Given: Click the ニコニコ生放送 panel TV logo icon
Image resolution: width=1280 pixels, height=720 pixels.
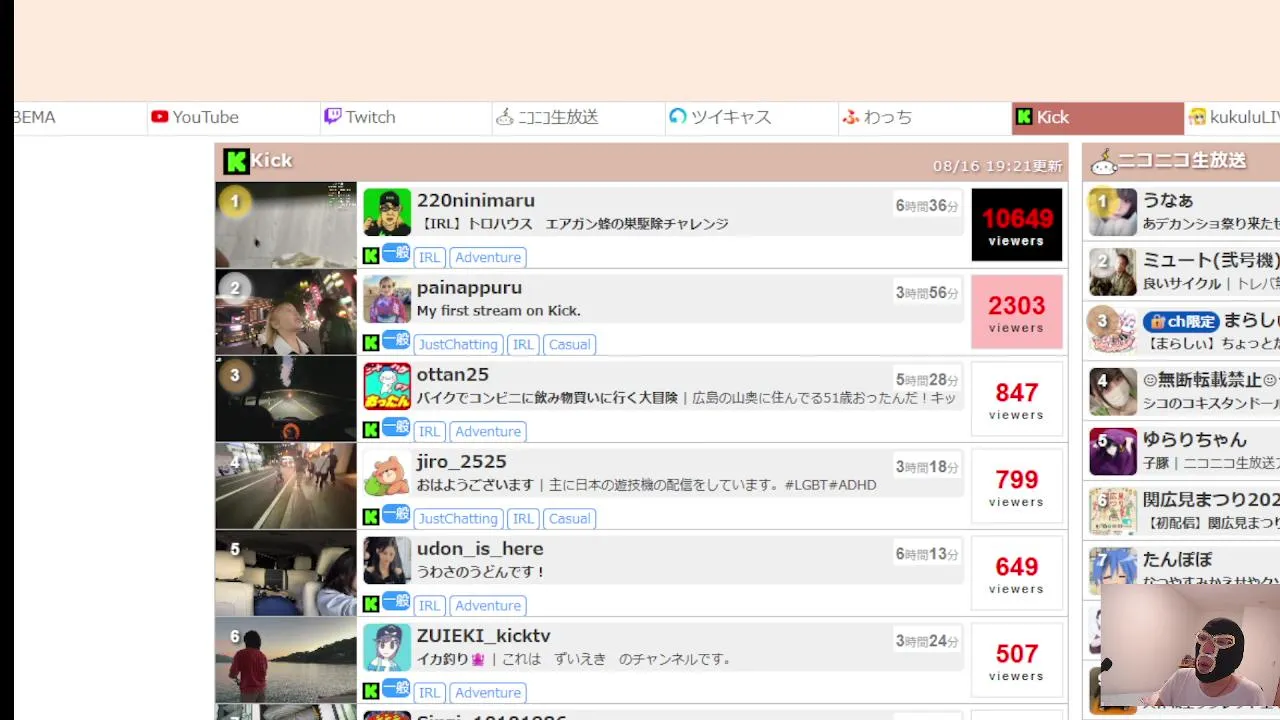Looking at the screenshot, I should point(1104,161).
